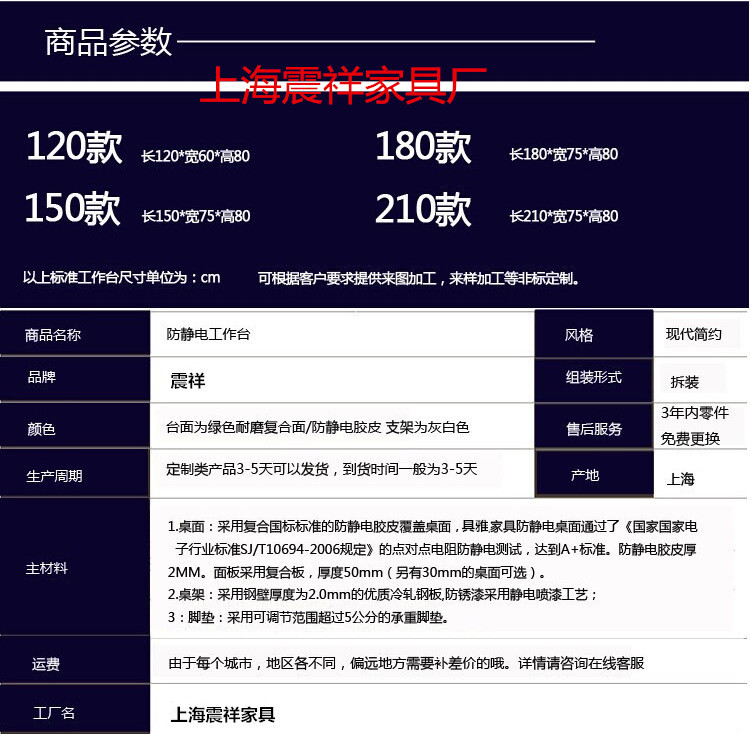Select the 上海 origin value
Image resolution: width=750 pixels, height=734 pixels.
pyautogui.click(x=680, y=479)
